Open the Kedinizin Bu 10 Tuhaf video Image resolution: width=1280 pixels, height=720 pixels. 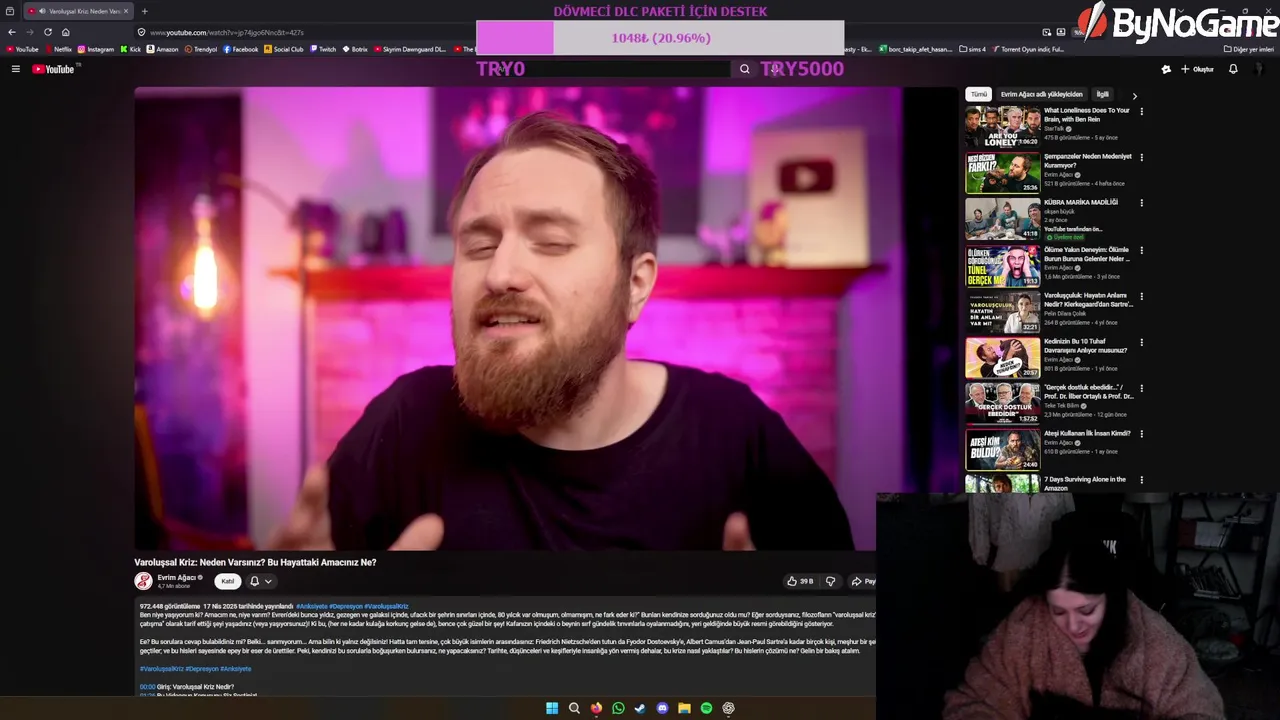pyautogui.click(x=1002, y=358)
